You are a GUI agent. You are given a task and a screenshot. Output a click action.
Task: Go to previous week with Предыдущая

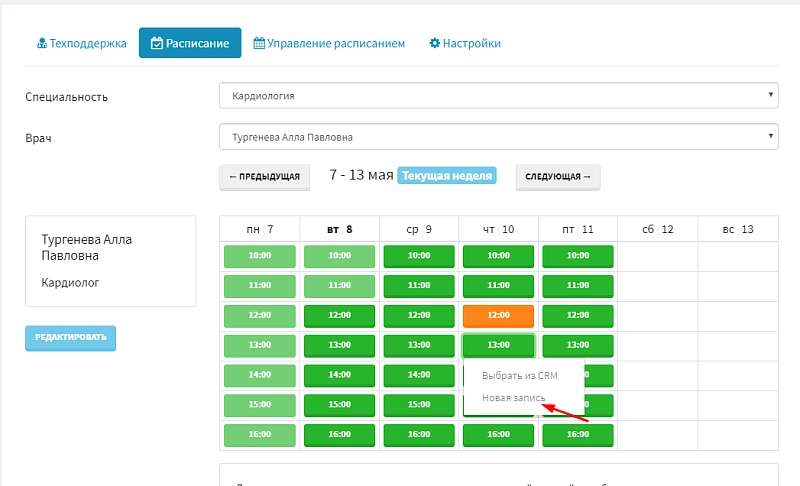(x=264, y=177)
